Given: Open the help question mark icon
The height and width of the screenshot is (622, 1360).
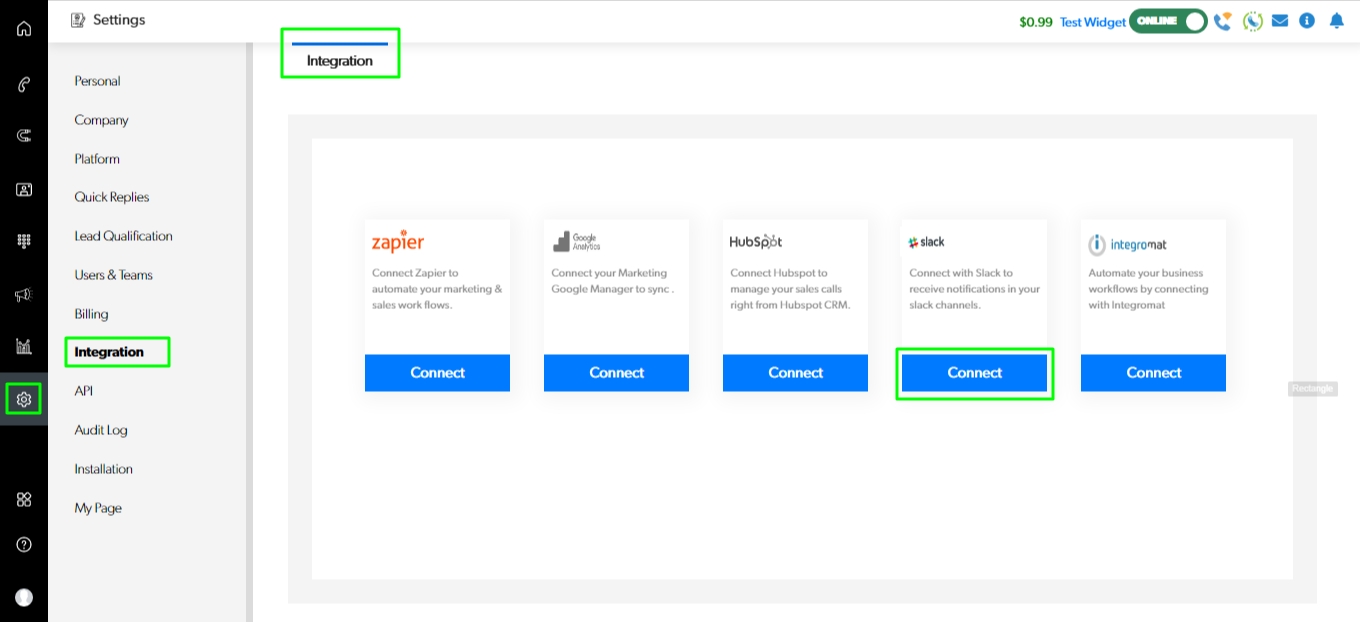Looking at the screenshot, I should (x=24, y=545).
